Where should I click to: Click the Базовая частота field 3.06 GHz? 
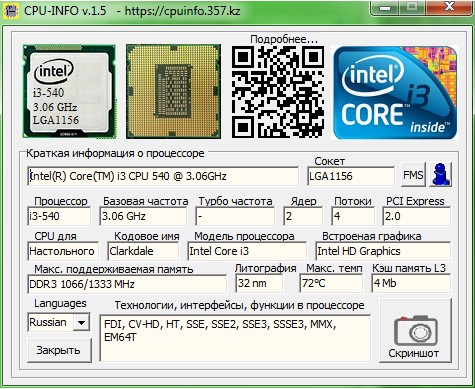(143, 216)
